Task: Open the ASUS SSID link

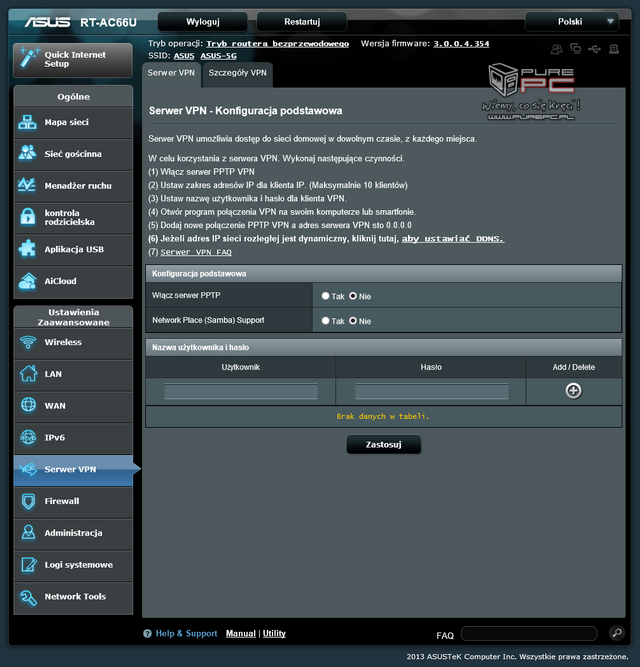Action: pyautogui.click(x=184, y=56)
